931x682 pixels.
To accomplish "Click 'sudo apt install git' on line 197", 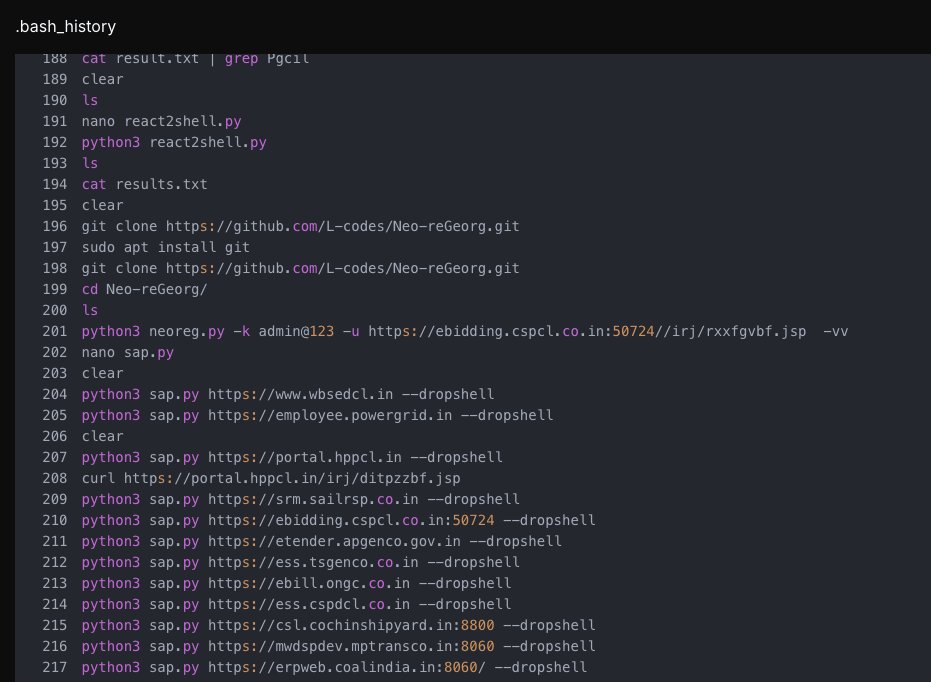I will tap(166, 247).
